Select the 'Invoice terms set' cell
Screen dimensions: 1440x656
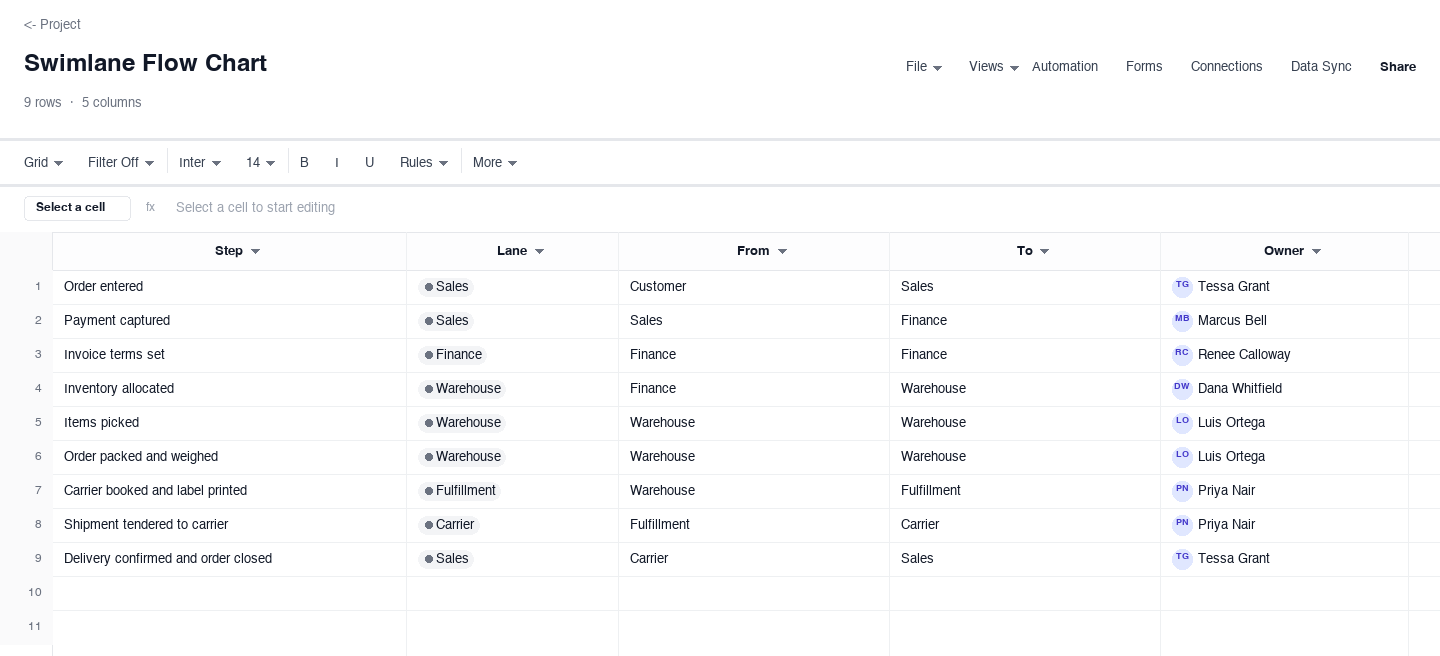point(229,355)
